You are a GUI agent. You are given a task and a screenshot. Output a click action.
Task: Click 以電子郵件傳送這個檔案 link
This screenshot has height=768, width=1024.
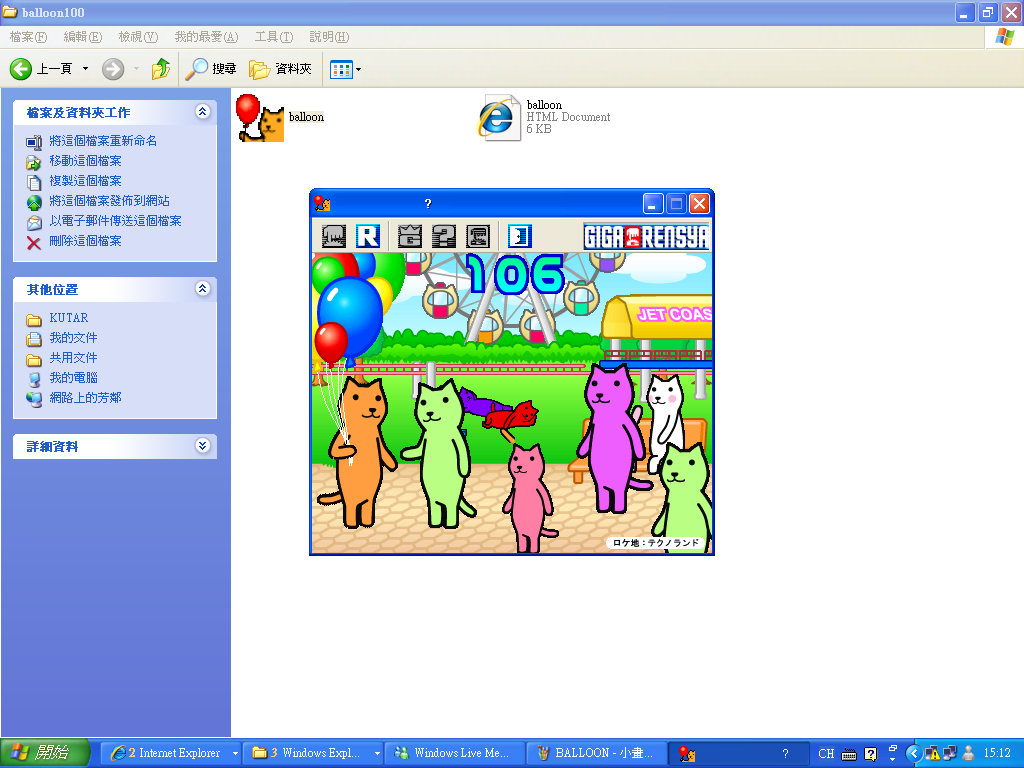point(116,221)
